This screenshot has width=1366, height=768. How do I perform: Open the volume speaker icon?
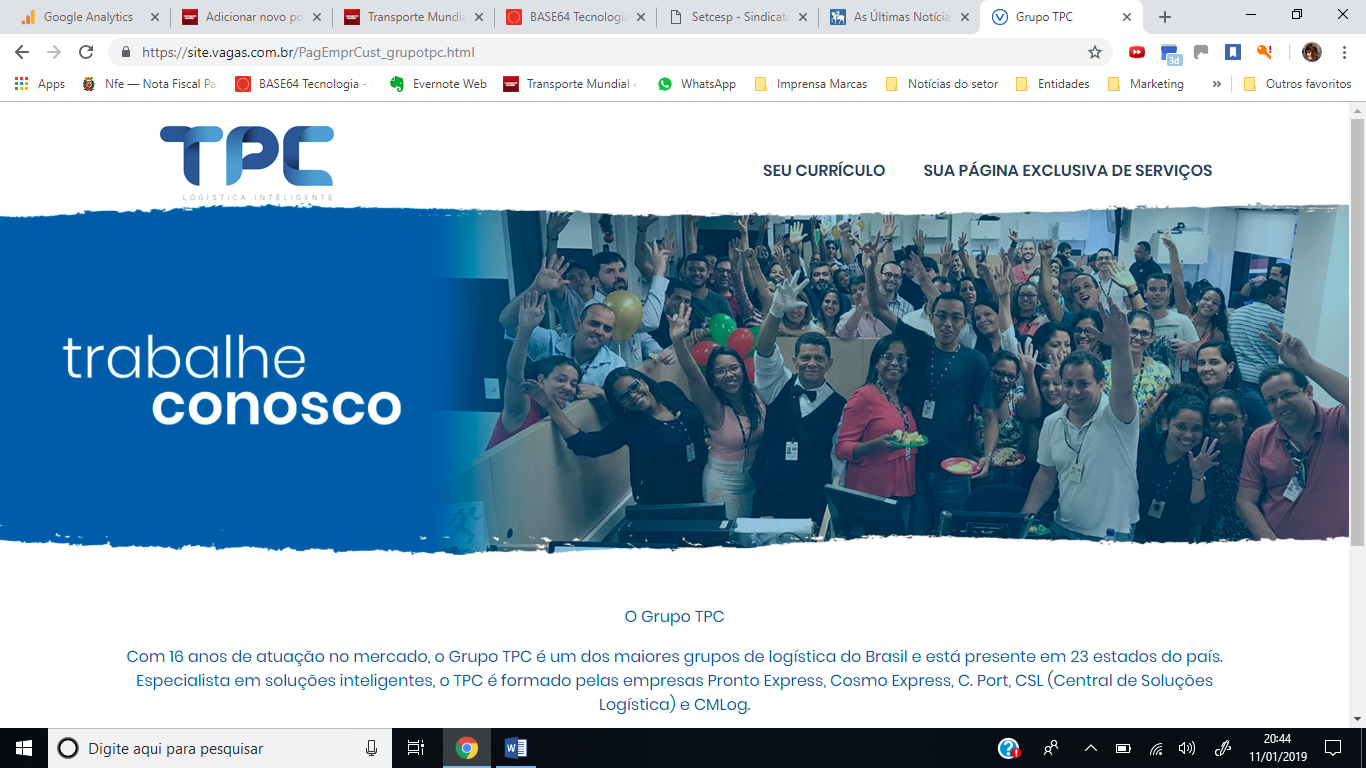1187,748
